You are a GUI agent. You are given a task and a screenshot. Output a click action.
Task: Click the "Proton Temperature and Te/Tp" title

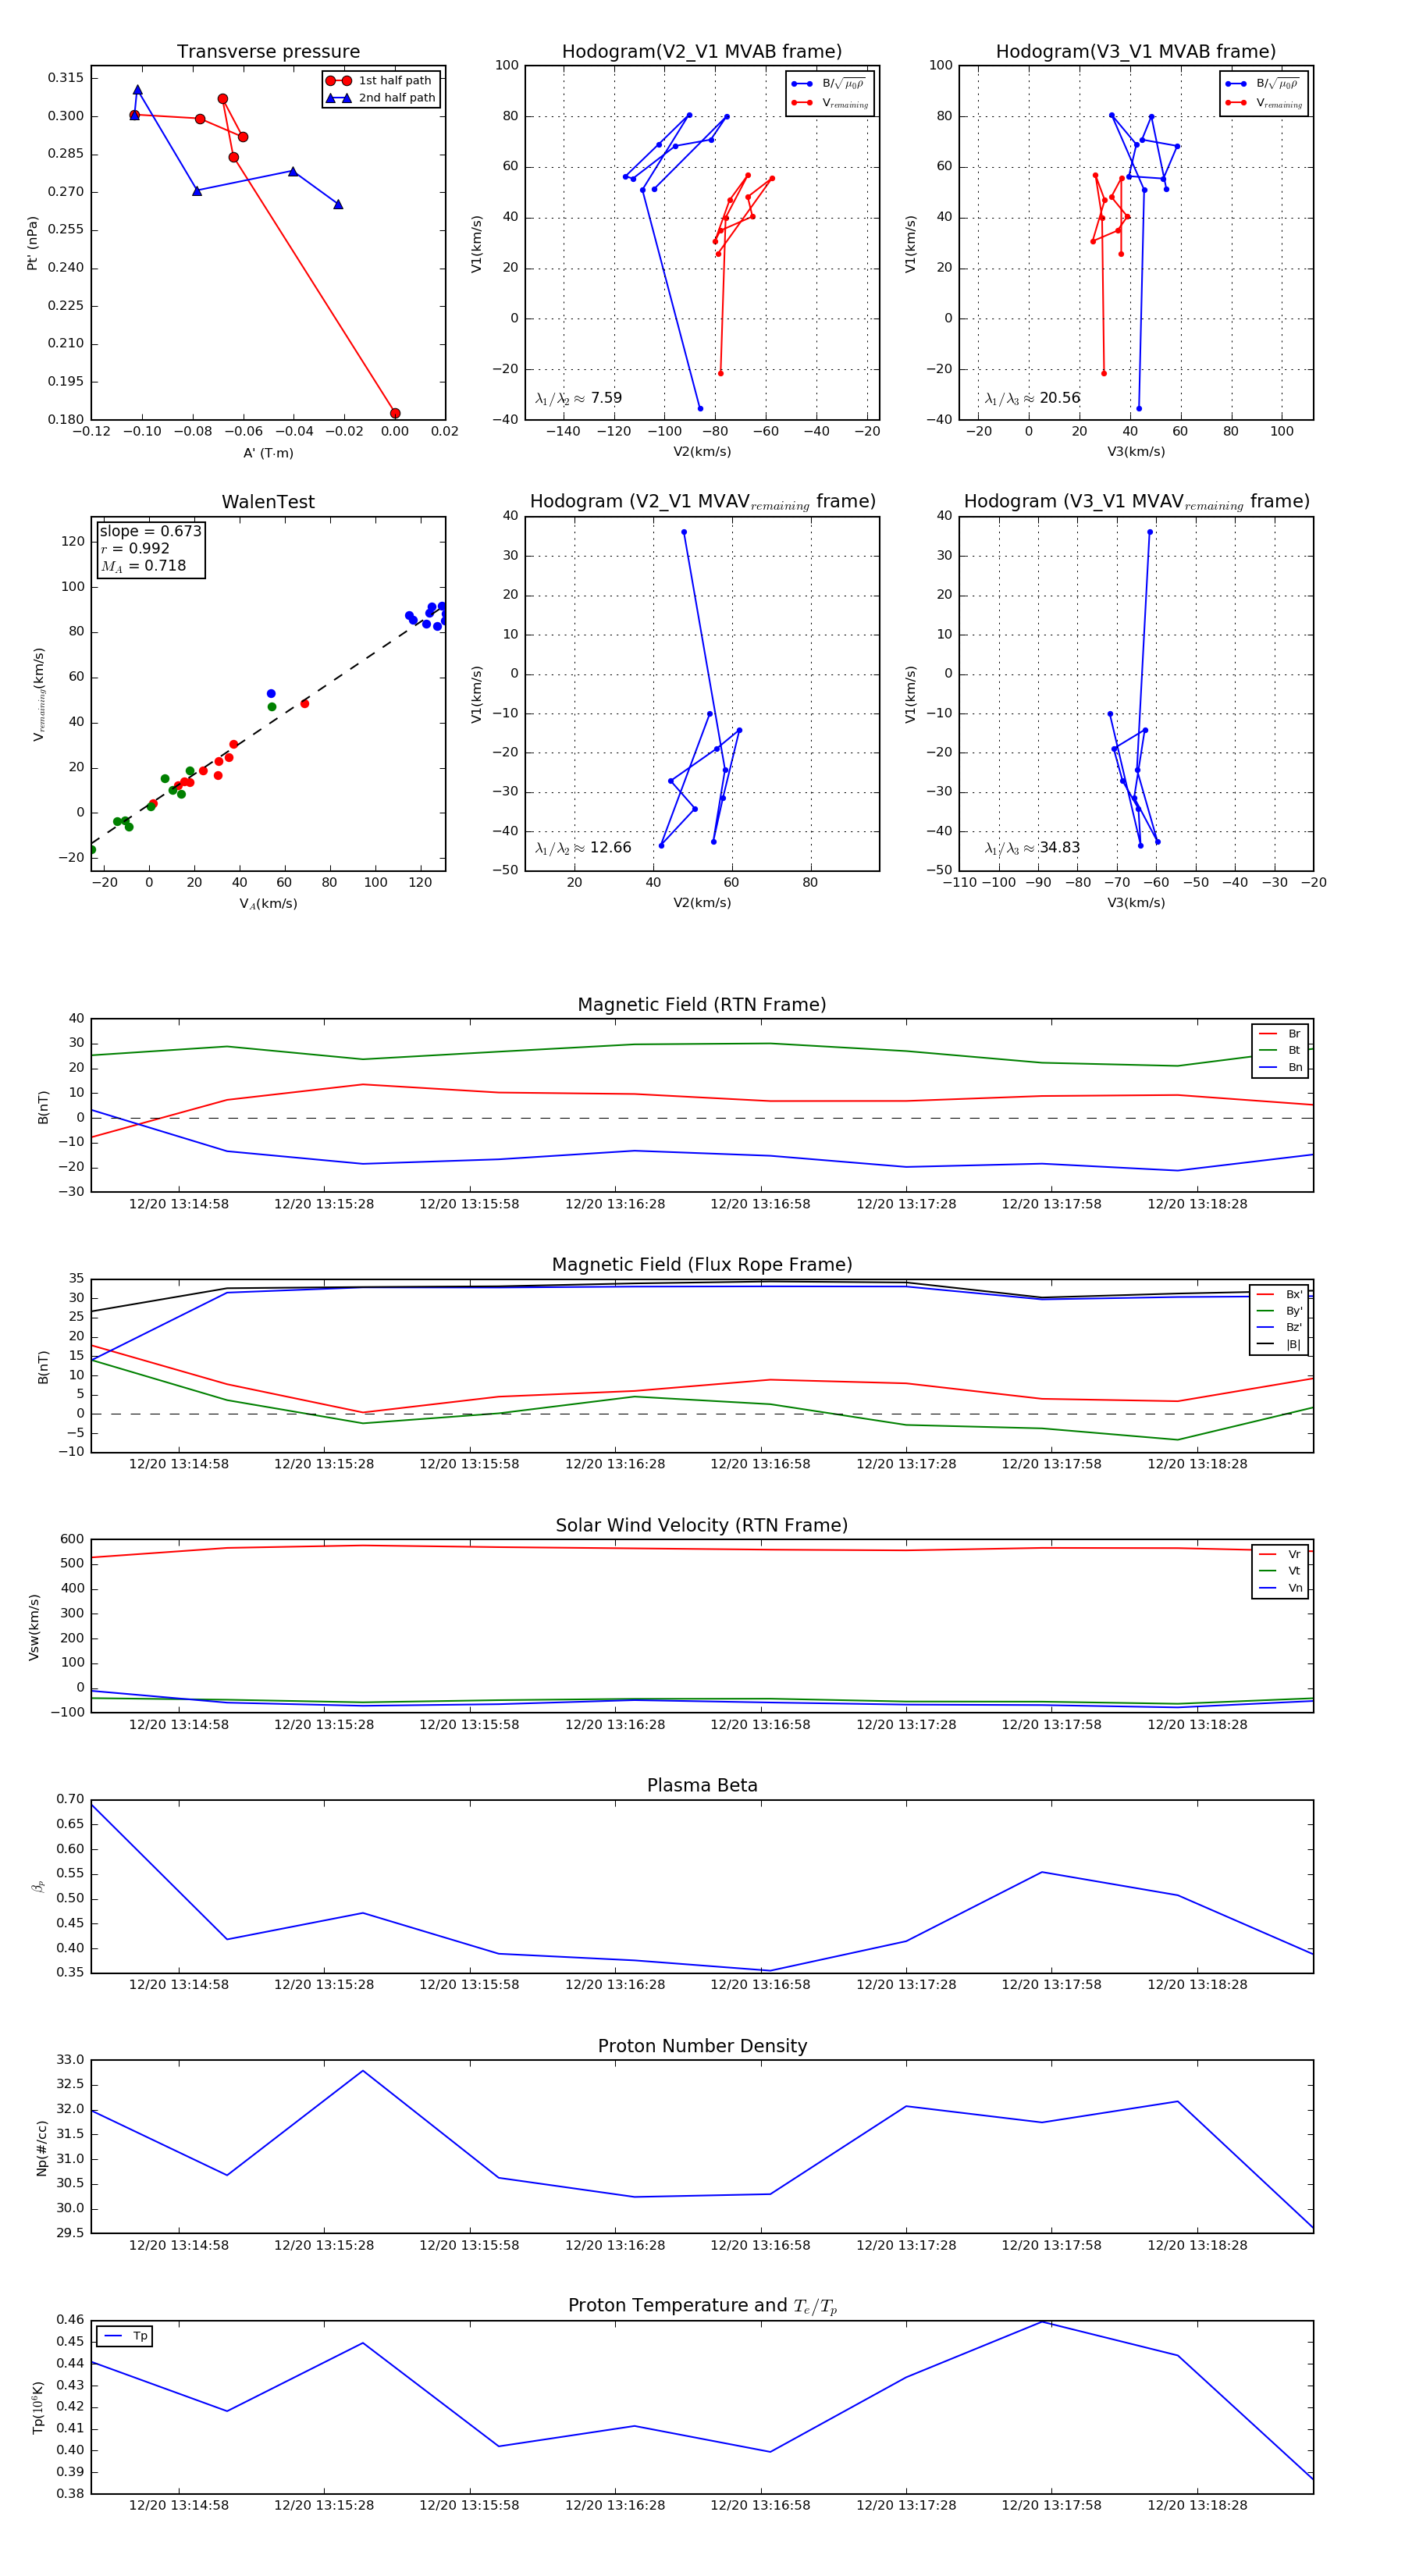pyautogui.click(x=702, y=2306)
